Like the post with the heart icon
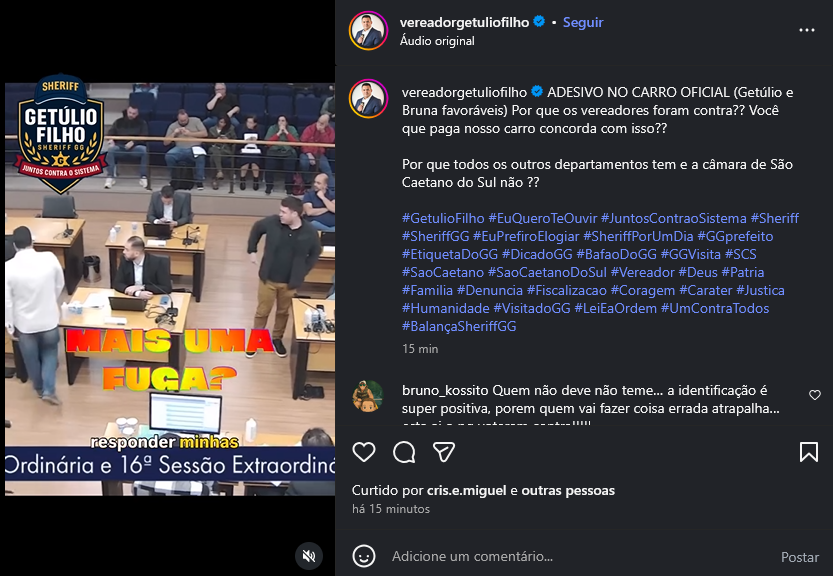Screen dimensions: 833x576 tap(364, 452)
